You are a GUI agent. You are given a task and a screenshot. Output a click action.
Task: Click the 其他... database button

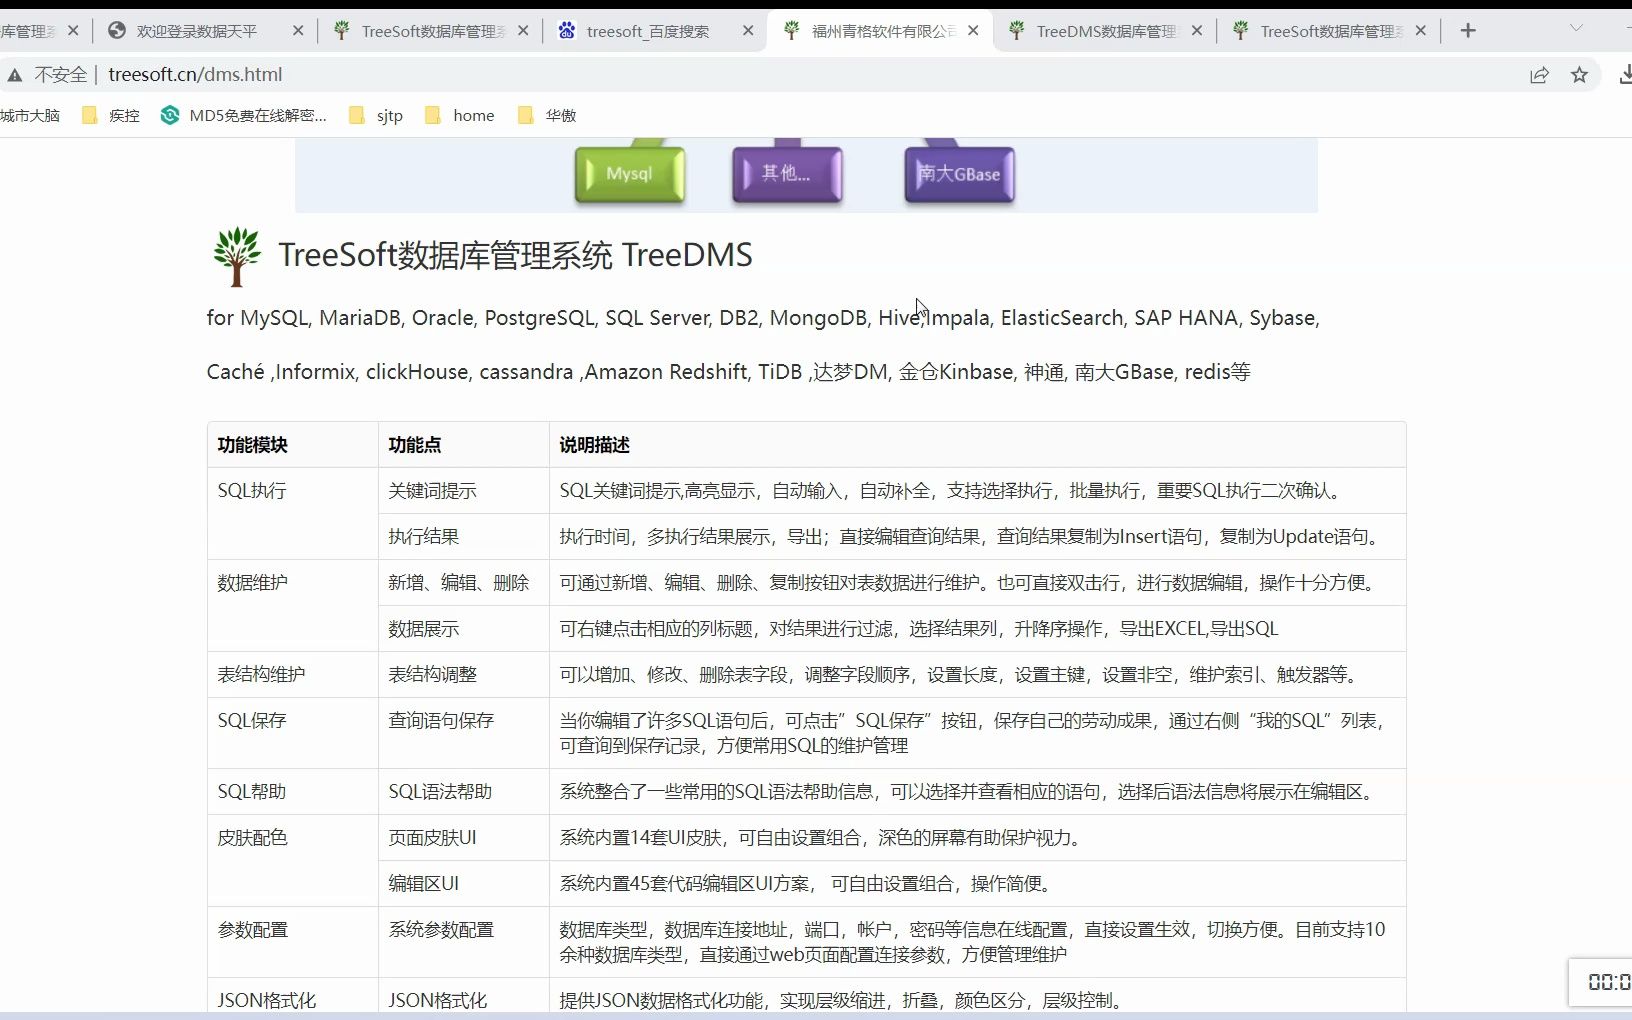[x=787, y=172]
